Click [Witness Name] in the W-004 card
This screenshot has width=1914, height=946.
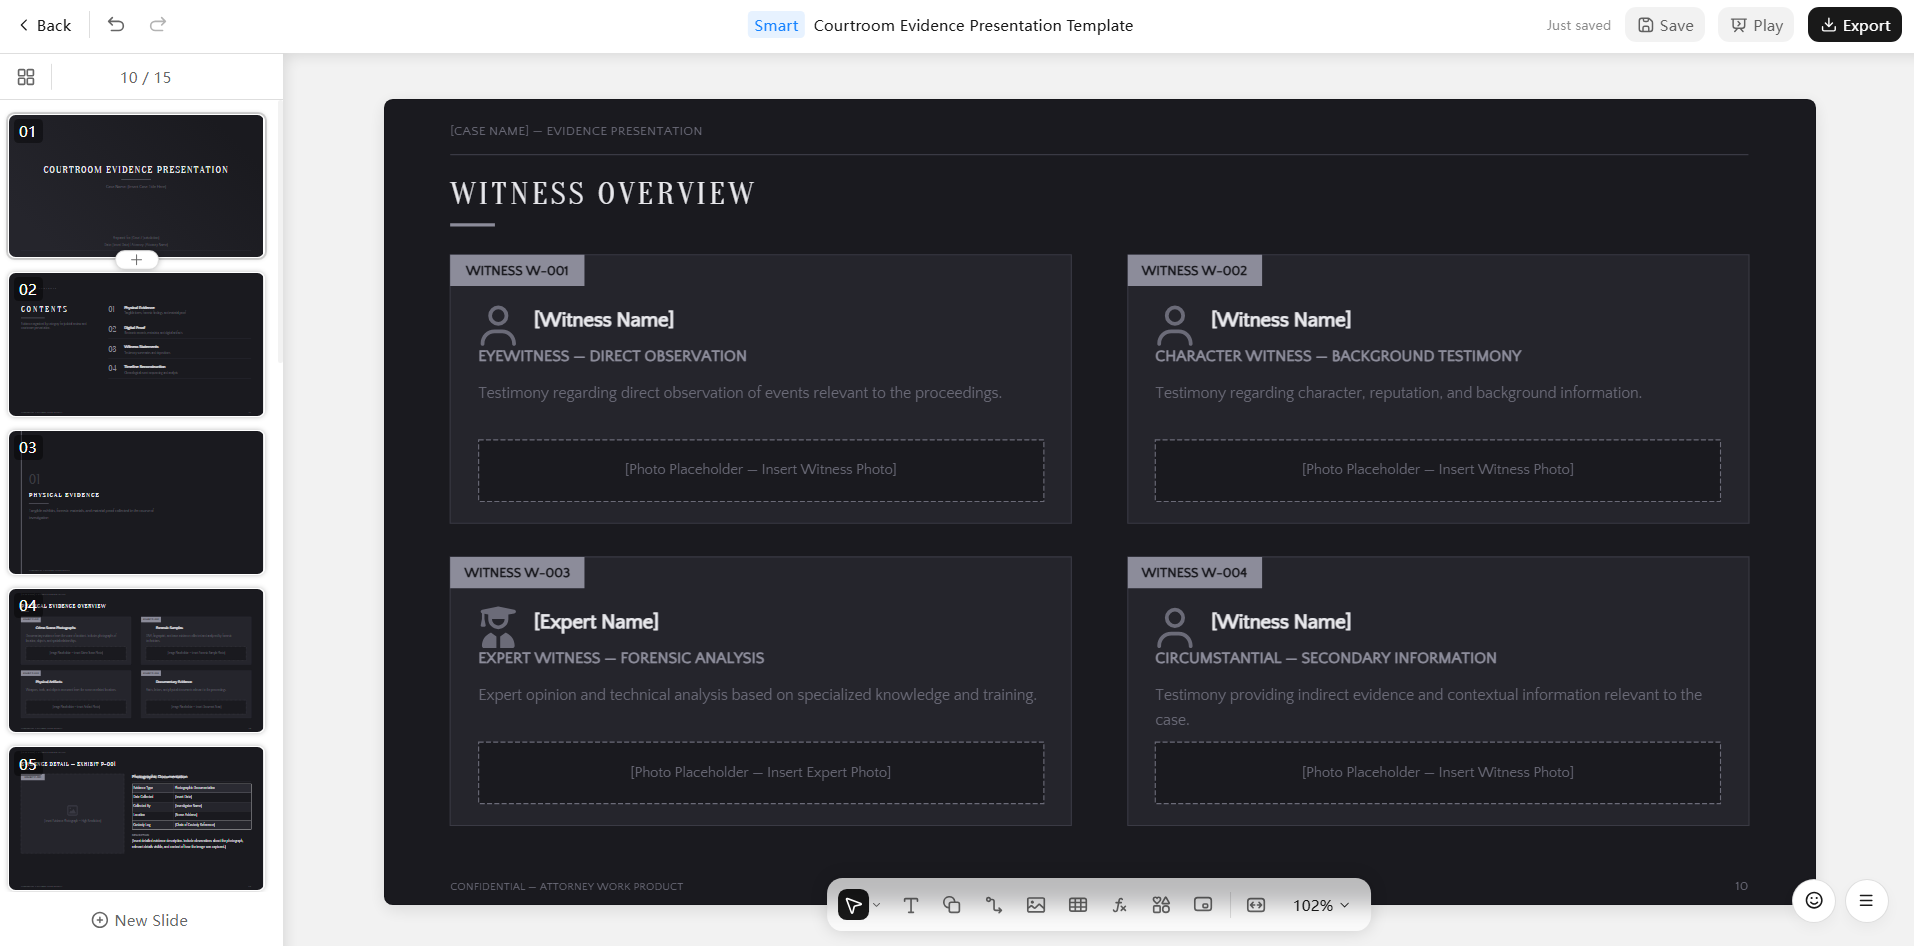click(1281, 621)
